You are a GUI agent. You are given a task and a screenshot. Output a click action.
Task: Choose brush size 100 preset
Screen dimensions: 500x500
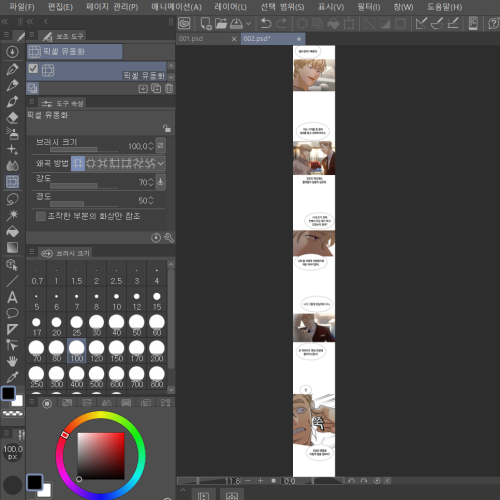[x=77, y=351]
